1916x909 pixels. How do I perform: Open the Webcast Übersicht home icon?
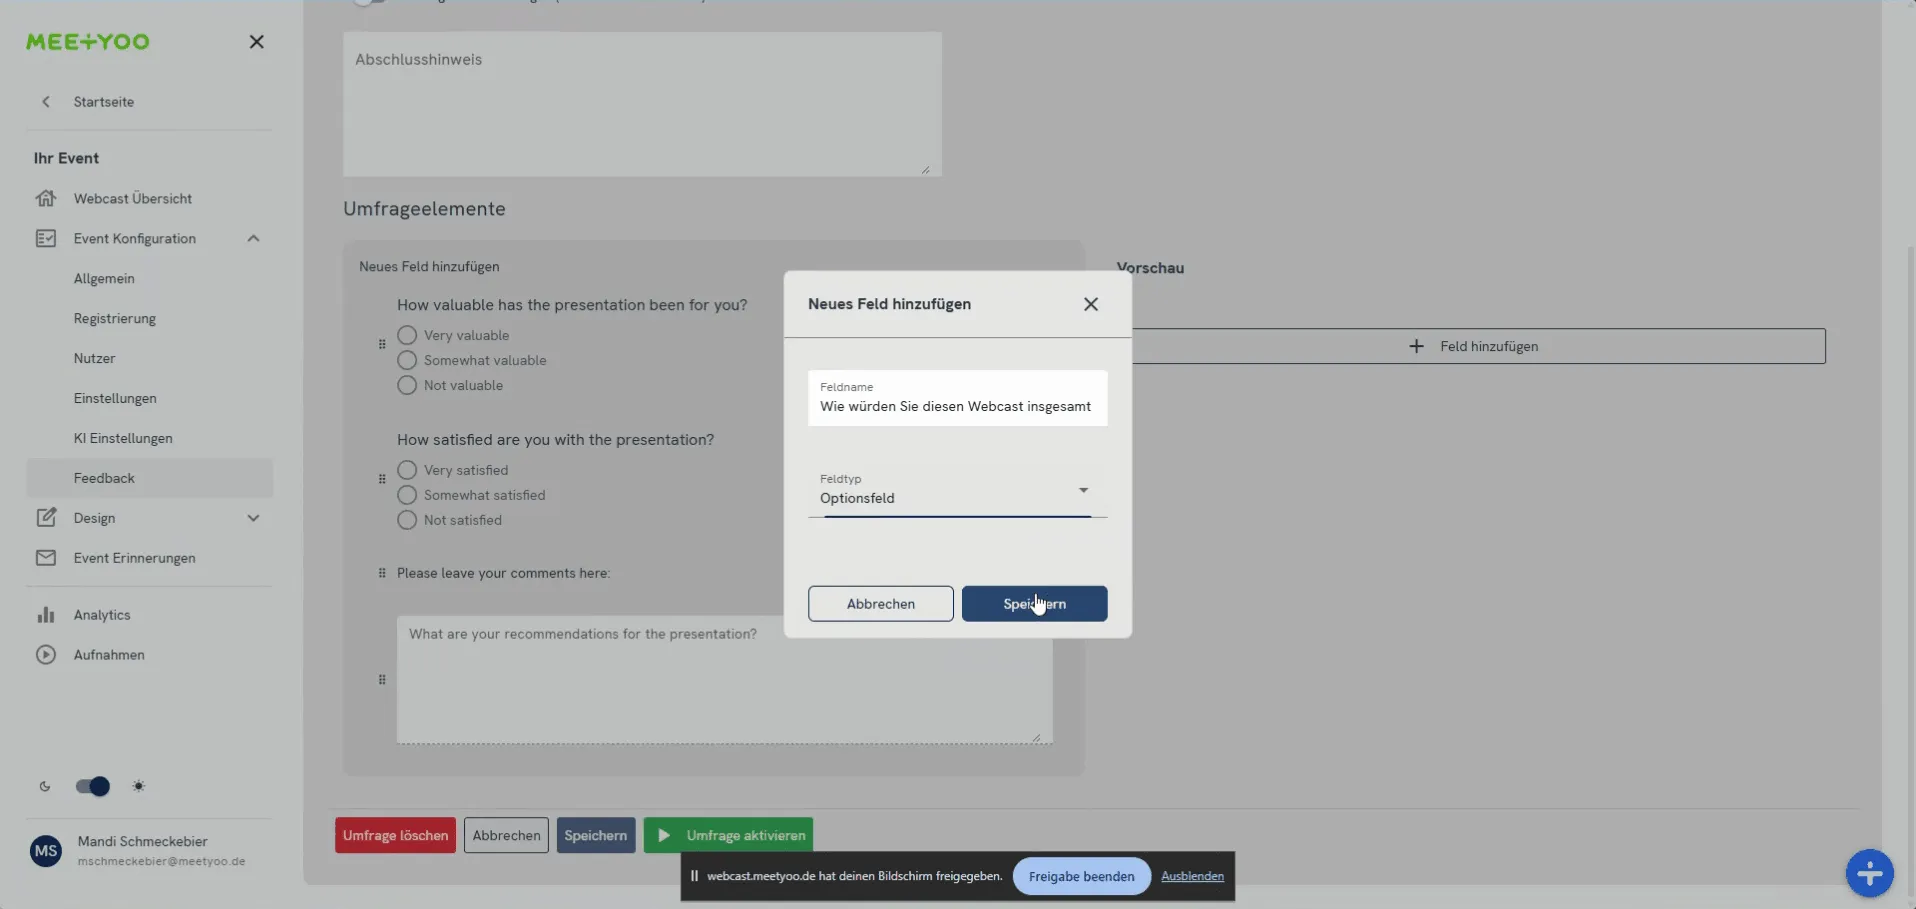46,198
